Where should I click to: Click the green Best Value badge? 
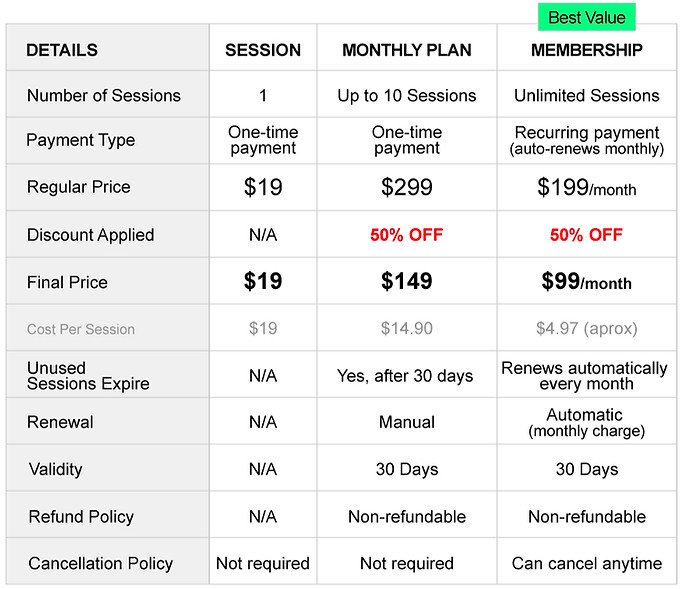pos(586,17)
